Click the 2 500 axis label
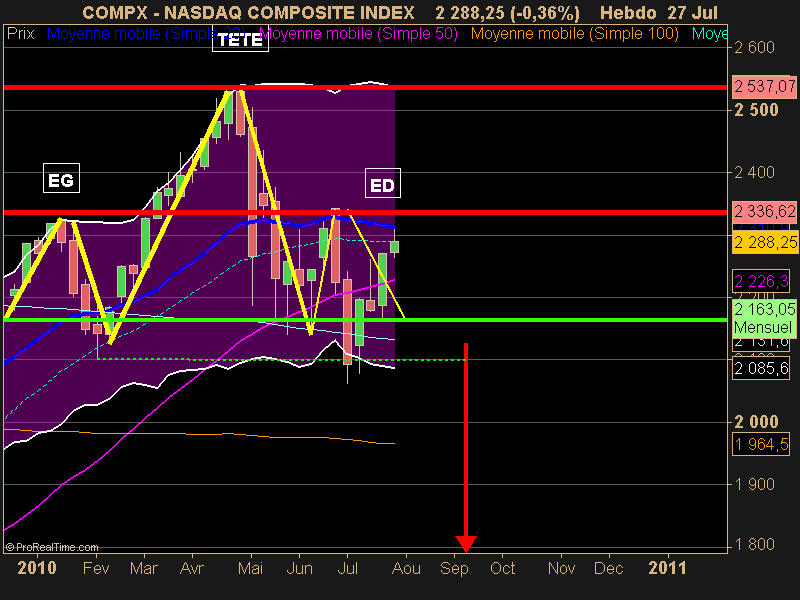Screen dimensions: 800x600 [x=756, y=110]
